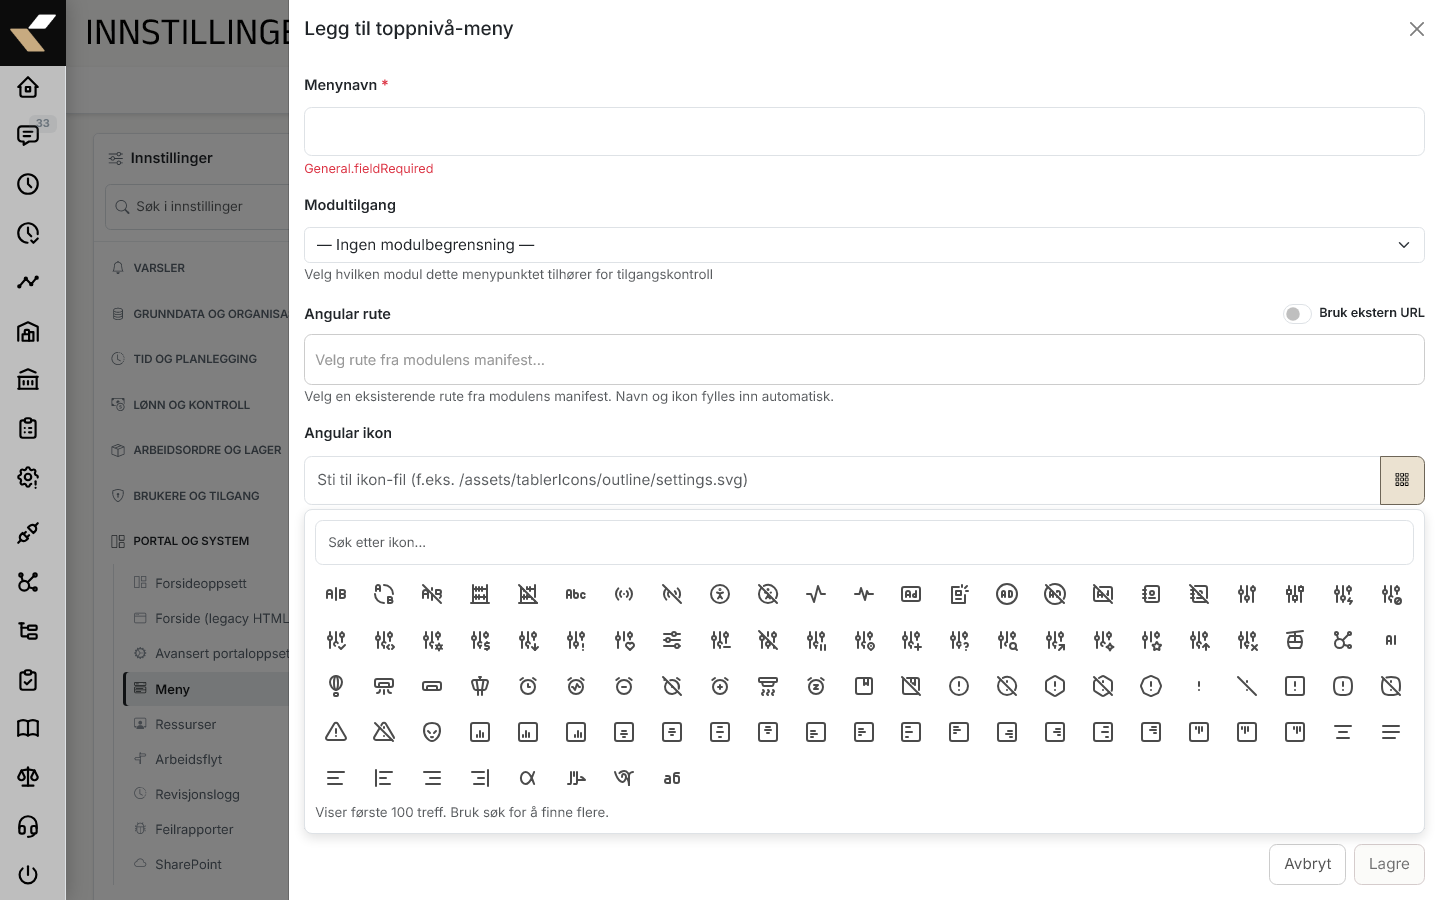
Task: Focus the Menynavn text field
Action: pyautogui.click(x=864, y=132)
